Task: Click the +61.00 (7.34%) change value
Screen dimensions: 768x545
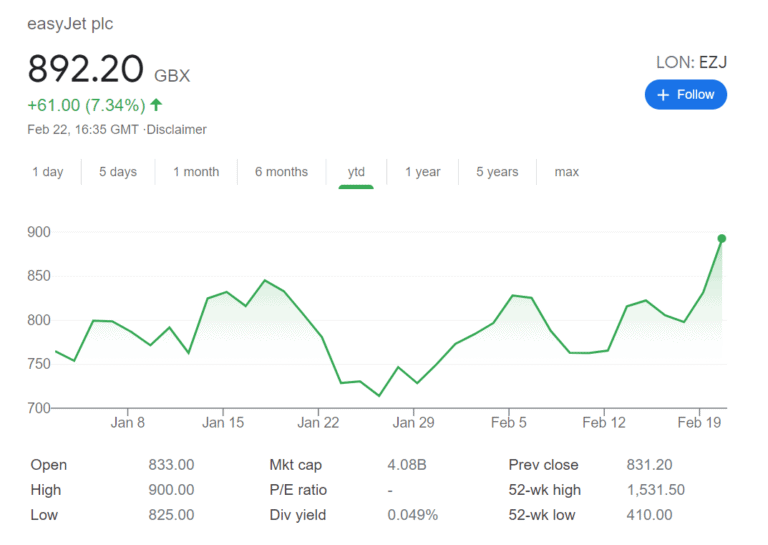Action: (x=86, y=105)
